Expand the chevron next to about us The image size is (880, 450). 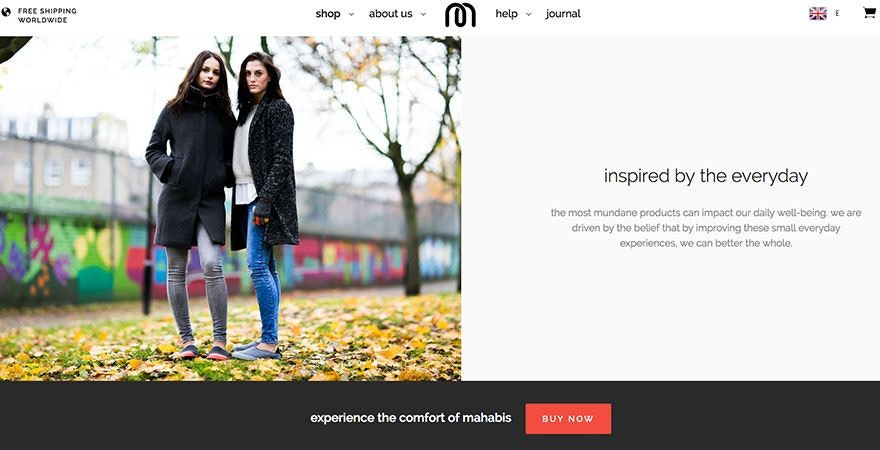pyautogui.click(x=423, y=15)
